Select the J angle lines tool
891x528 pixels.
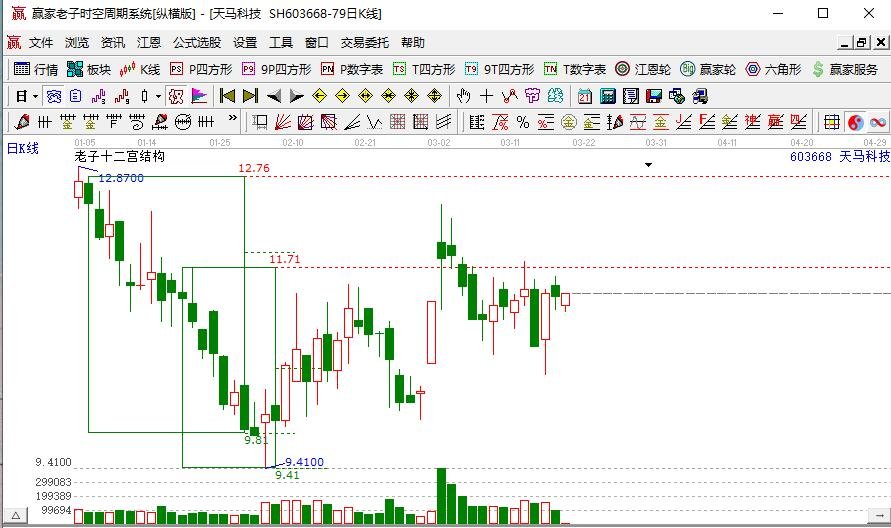pyautogui.click(x=684, y=122)
